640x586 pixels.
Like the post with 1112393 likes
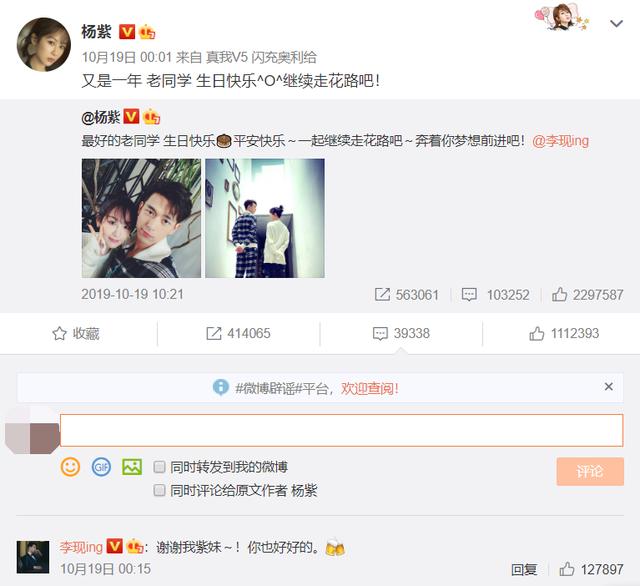pyautogui.click(x=564, y=333)
